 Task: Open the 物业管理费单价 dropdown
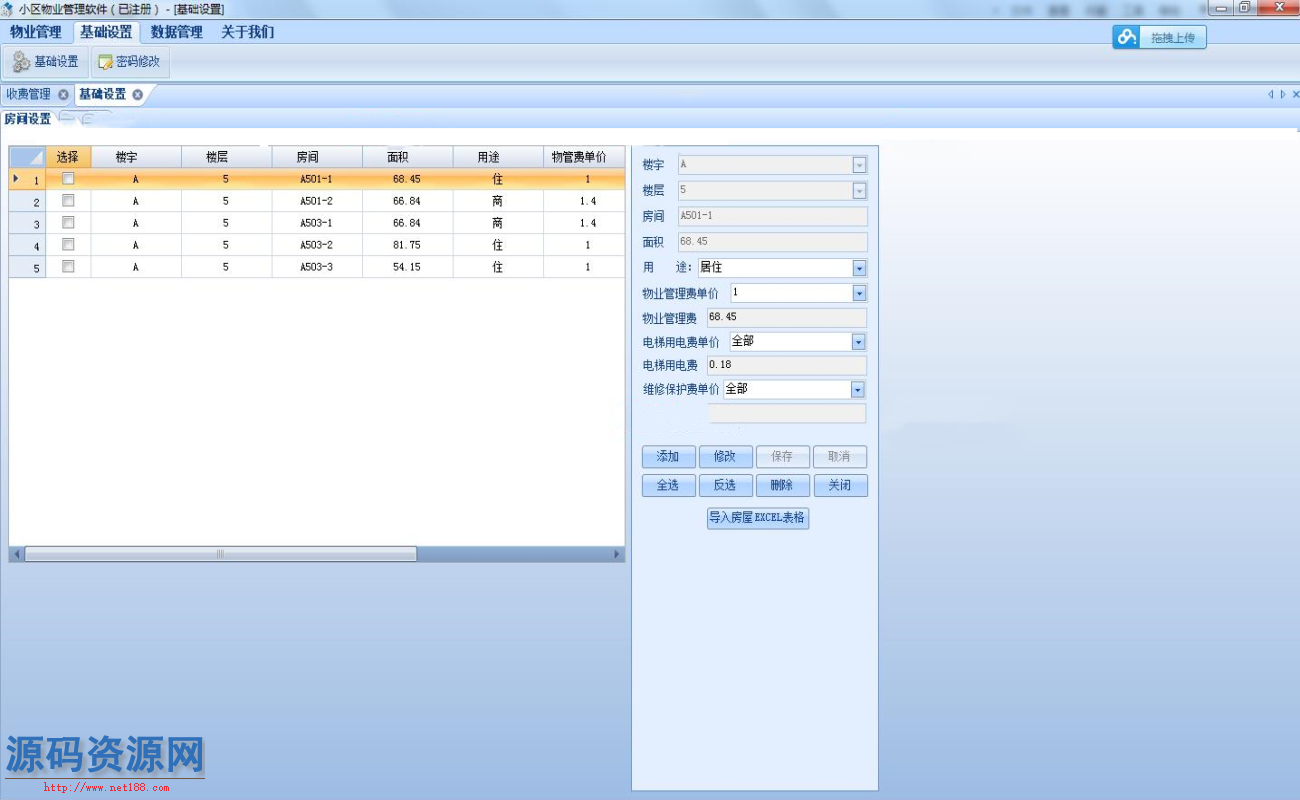(859, 293)
